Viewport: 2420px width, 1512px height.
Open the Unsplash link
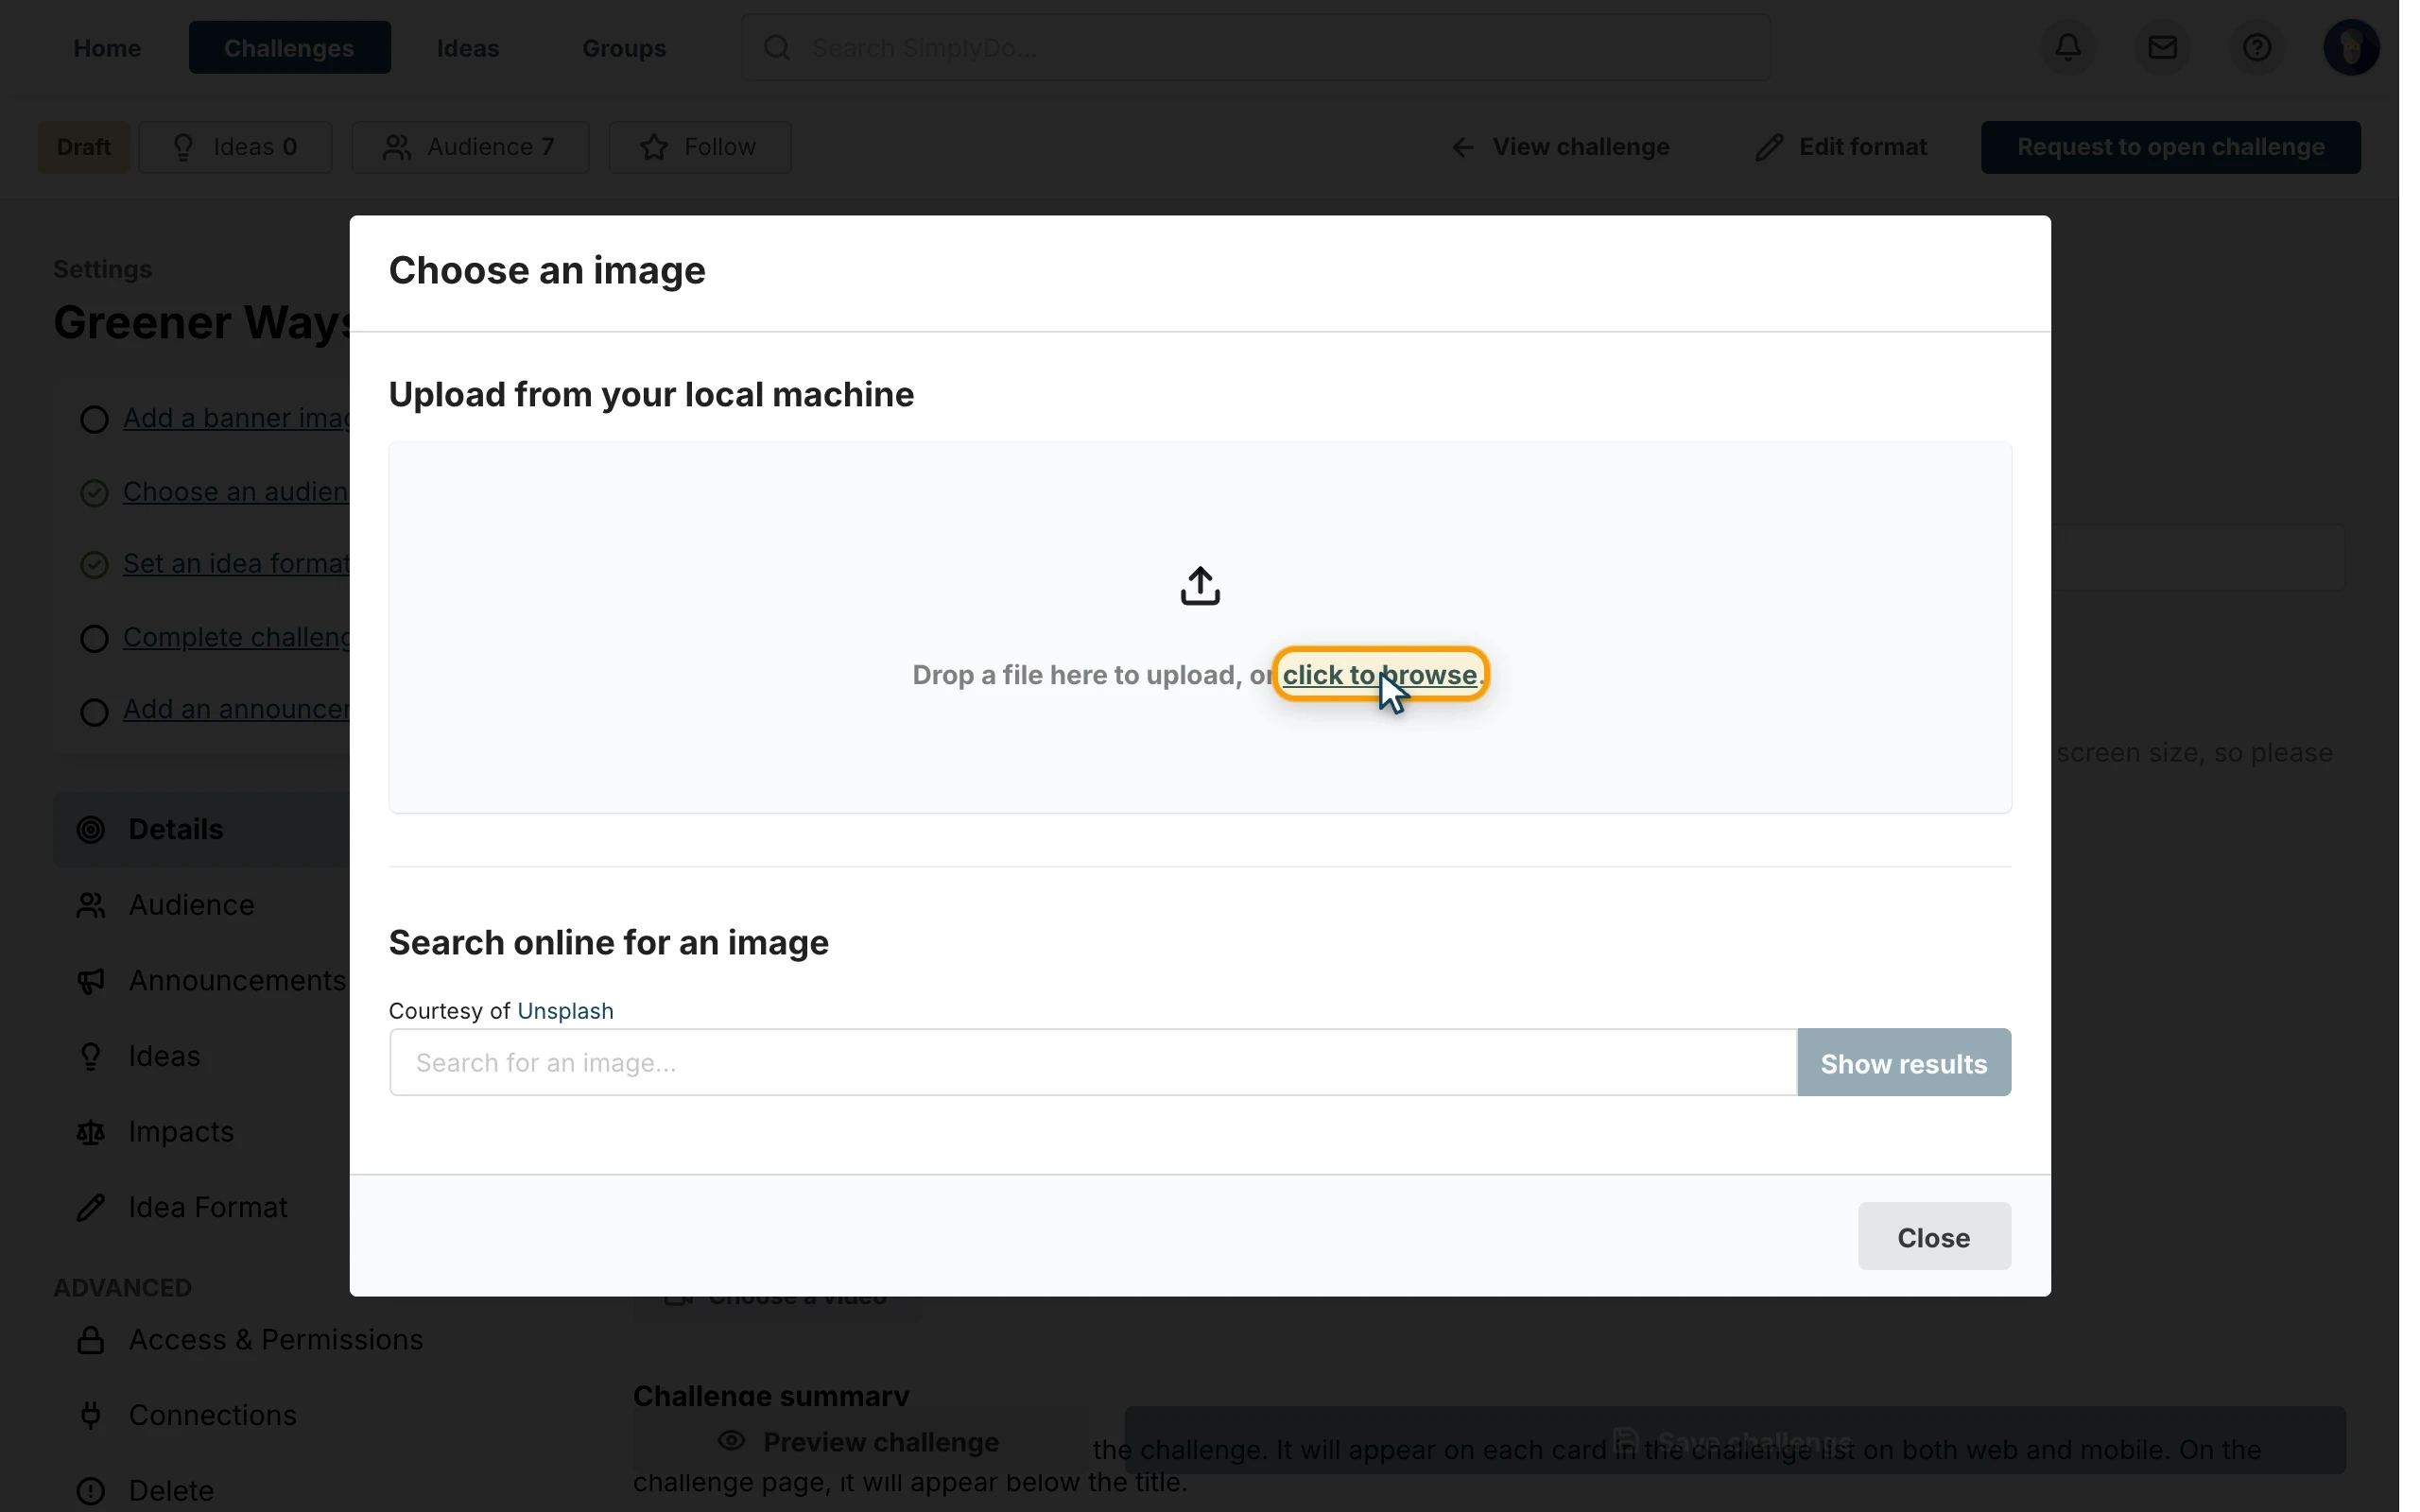click(x=565, y=1011)
